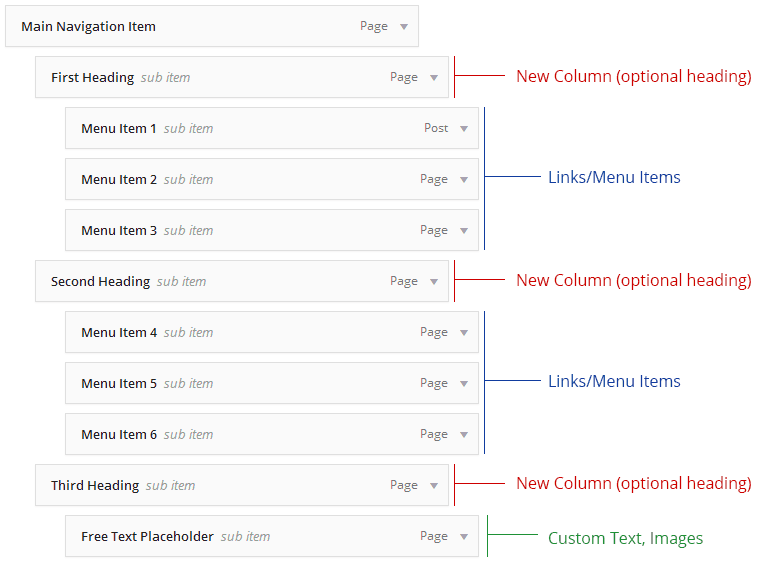
Task: Open Menu Item 1 settings arrow
Action: click(464, 129)
